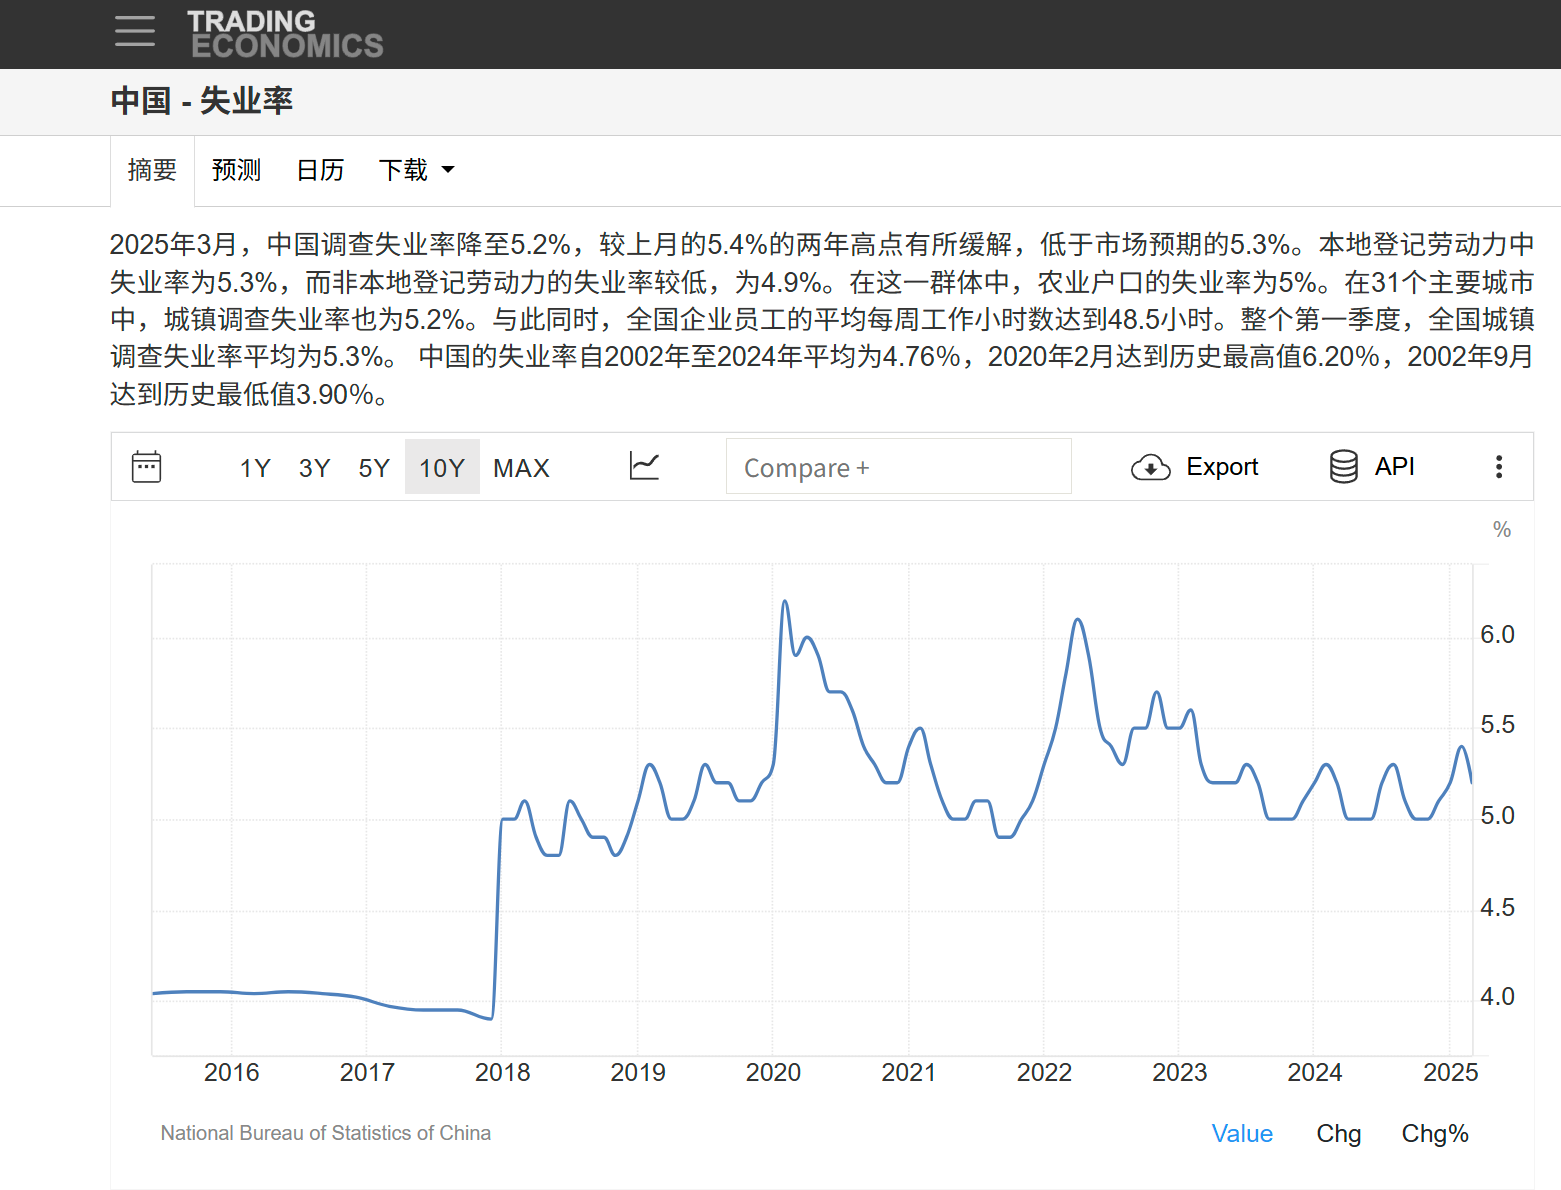The image size is (1561, 1190).
Task: Open the three-dot chart options menu
Action: point(1498,467)
